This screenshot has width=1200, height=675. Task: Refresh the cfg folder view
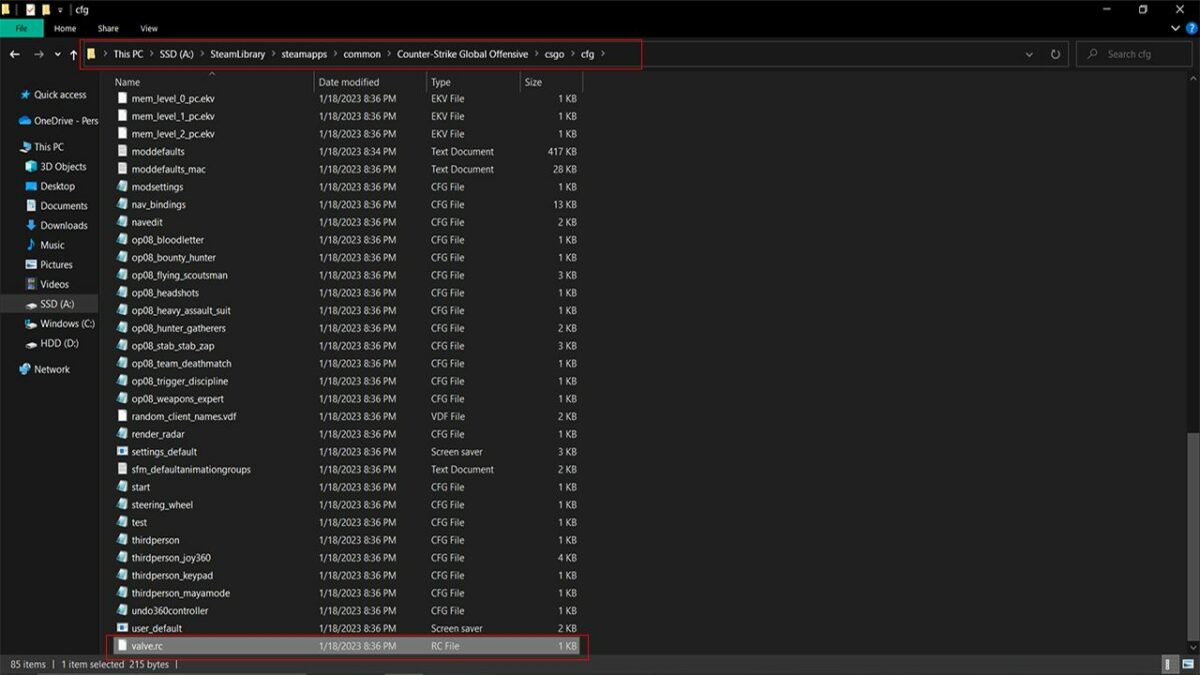pos(1055,54)
